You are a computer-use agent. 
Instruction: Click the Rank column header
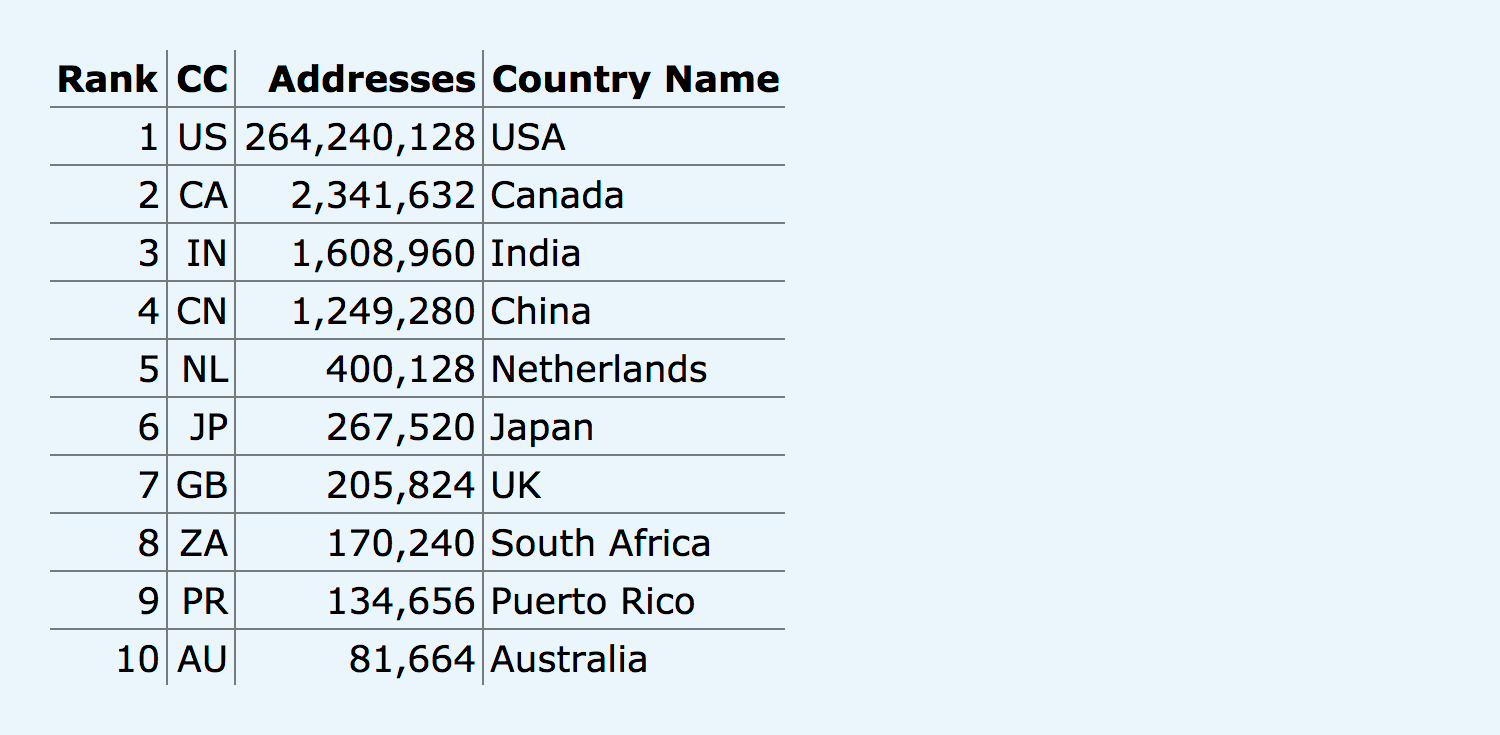click(x=107, y=79)
